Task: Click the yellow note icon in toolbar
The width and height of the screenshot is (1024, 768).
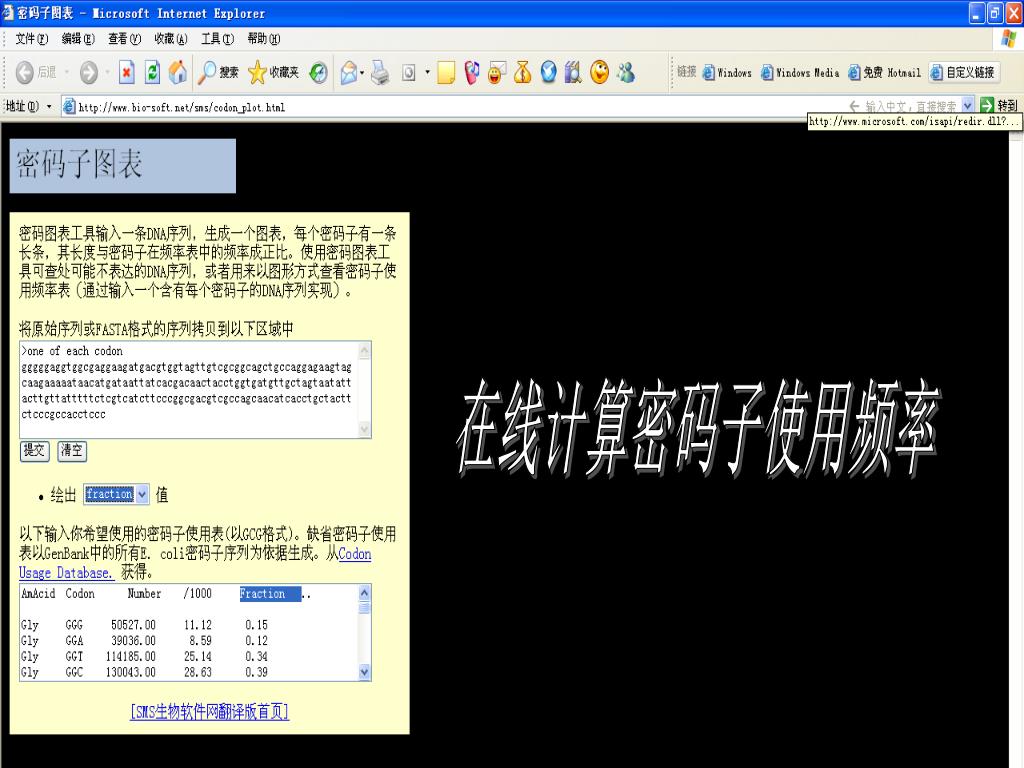Action: (447, 72)
